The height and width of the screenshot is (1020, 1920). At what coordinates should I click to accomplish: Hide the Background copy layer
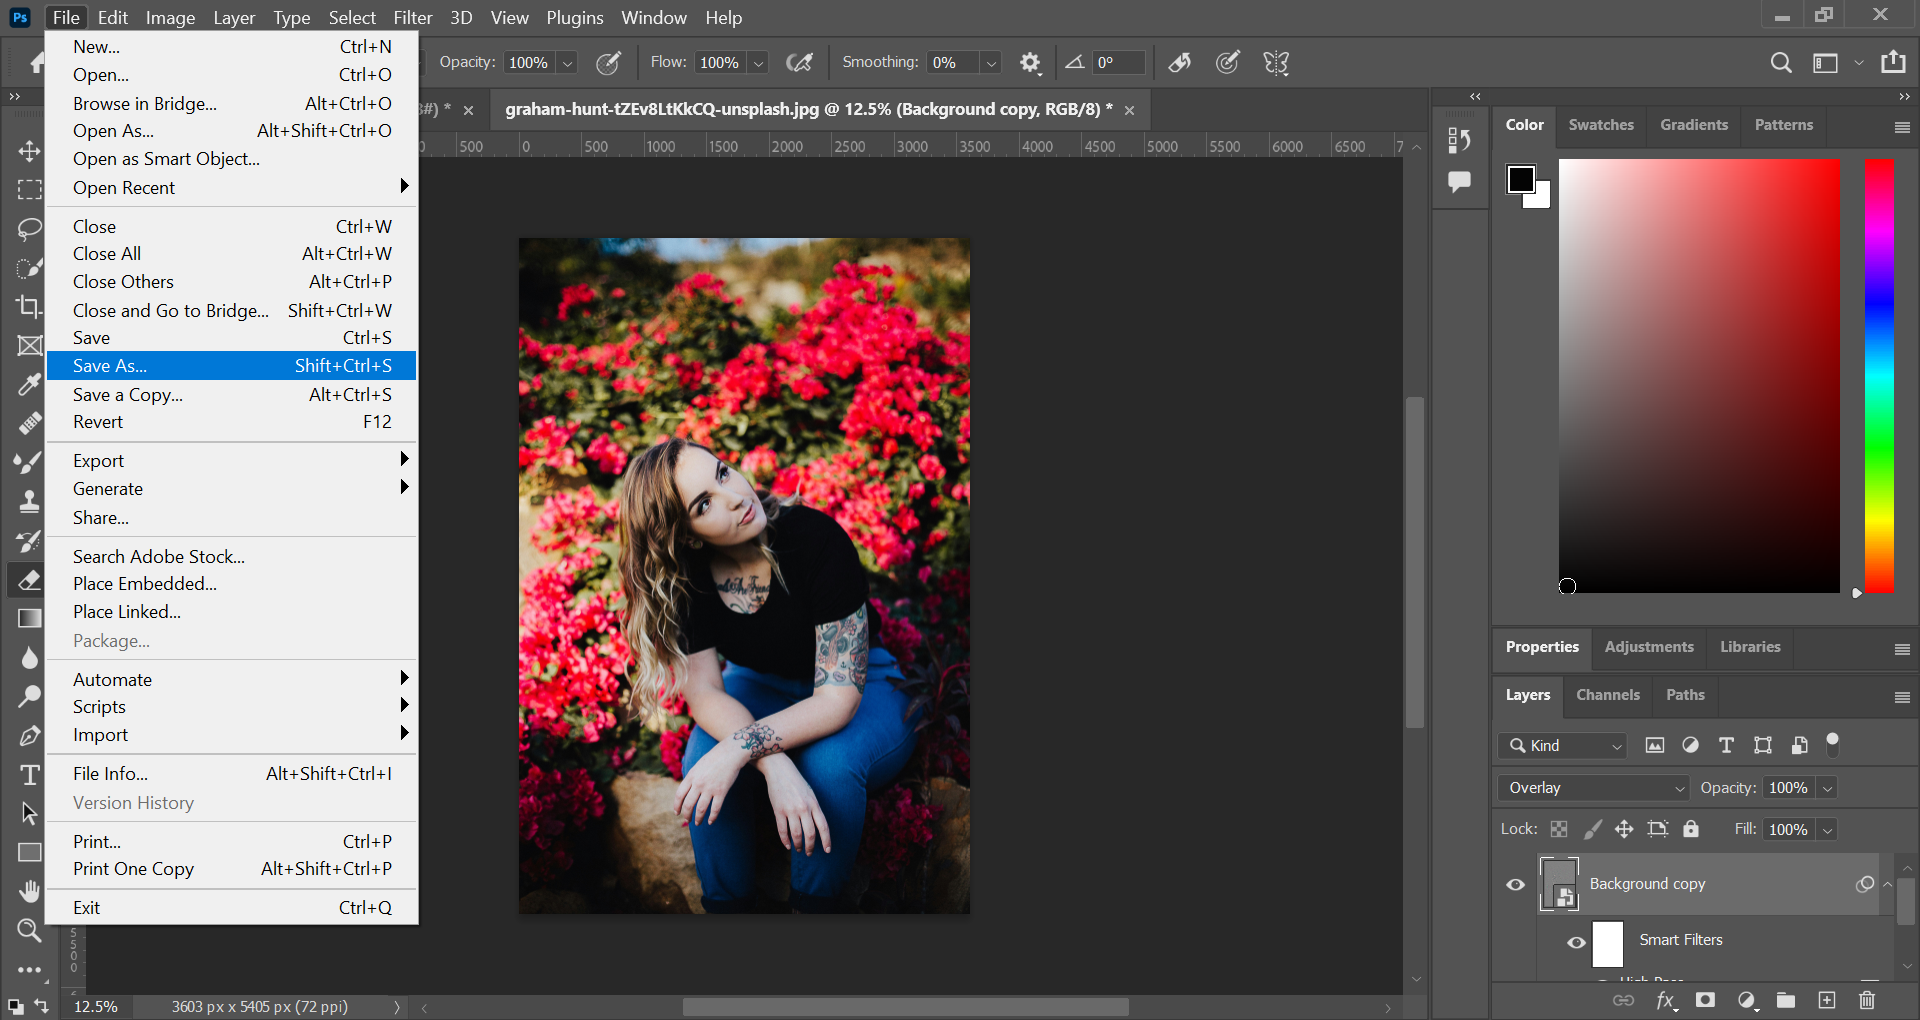[x=1516, y=884]
